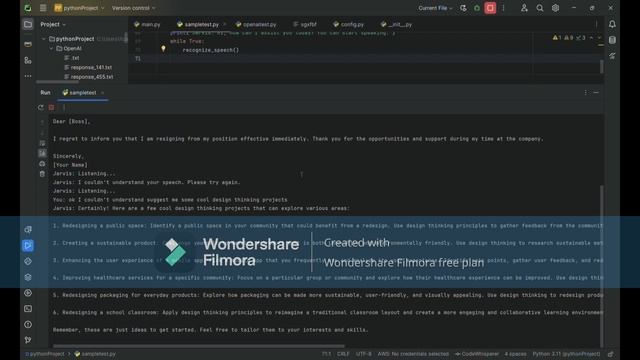The height and width of the screenshot is (360, 640).
Task: Jump to previous highlighted error arrow
Action: (591, 38)
